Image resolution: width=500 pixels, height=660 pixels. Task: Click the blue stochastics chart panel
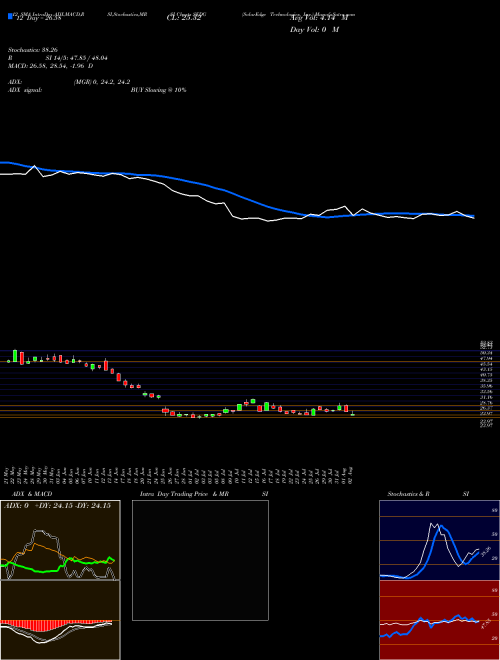click(439, 540)
